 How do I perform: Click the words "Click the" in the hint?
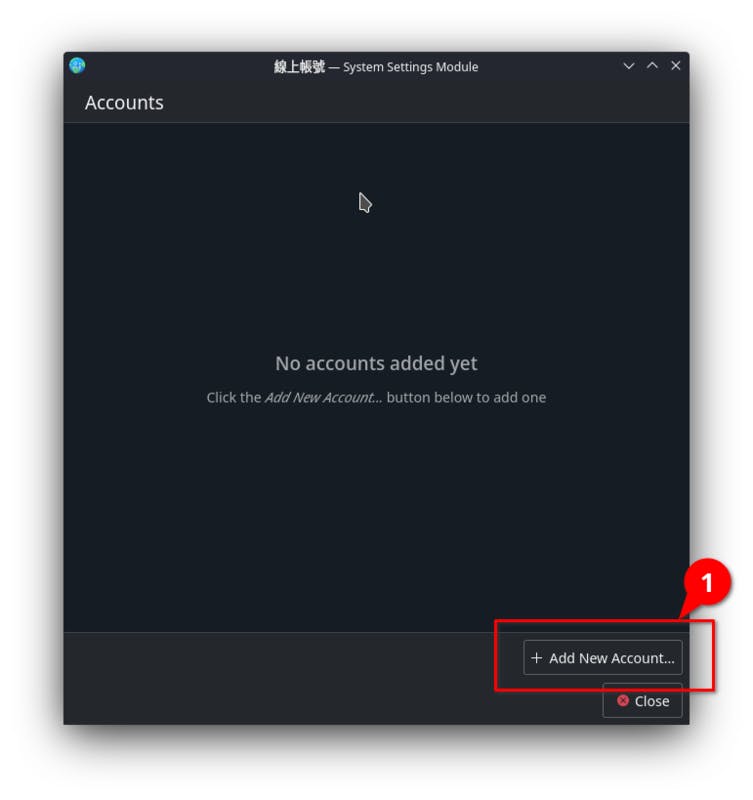(234, 397)
